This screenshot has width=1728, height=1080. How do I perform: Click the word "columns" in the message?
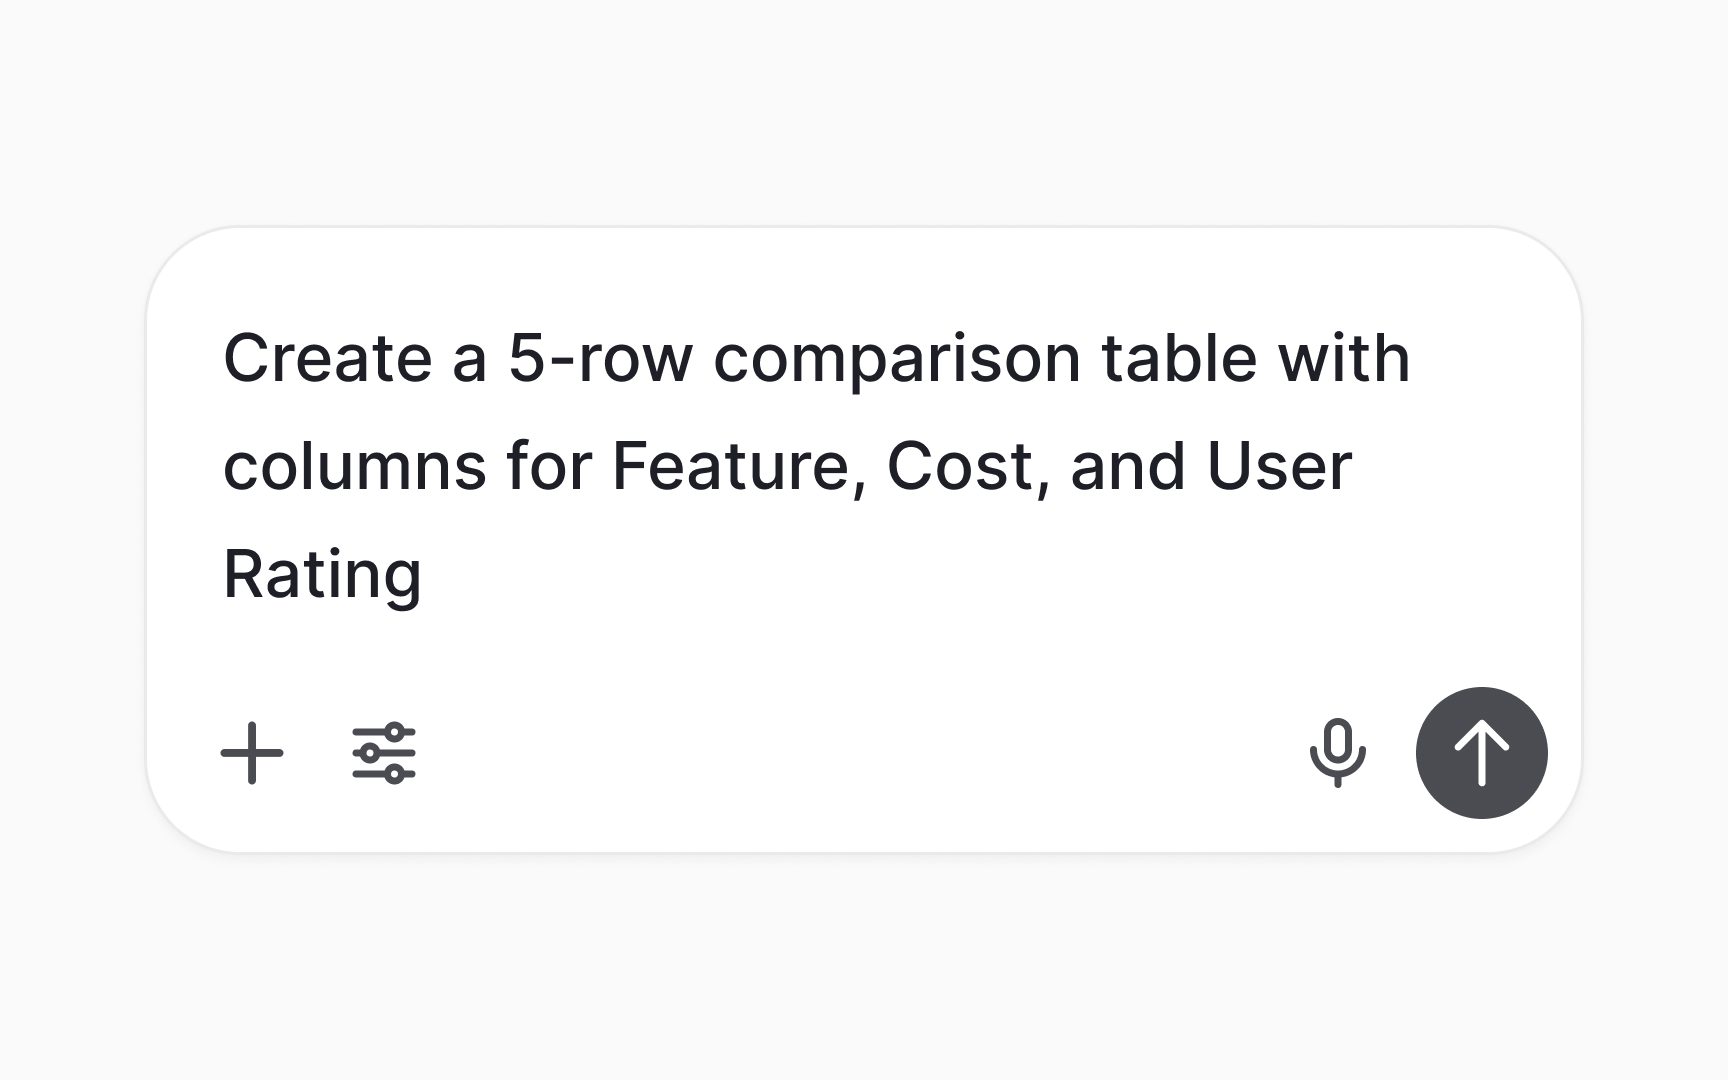tap(354, 466)
